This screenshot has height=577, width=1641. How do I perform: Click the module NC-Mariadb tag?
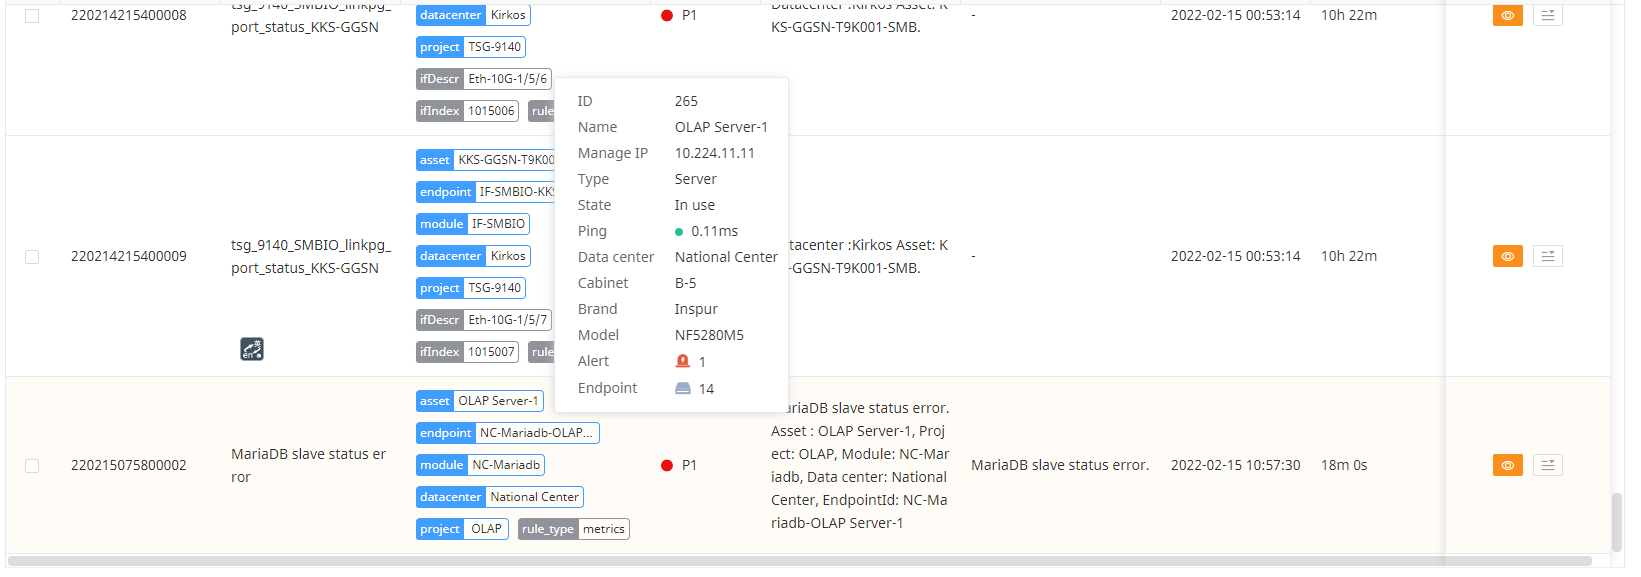tap(480, 465)
